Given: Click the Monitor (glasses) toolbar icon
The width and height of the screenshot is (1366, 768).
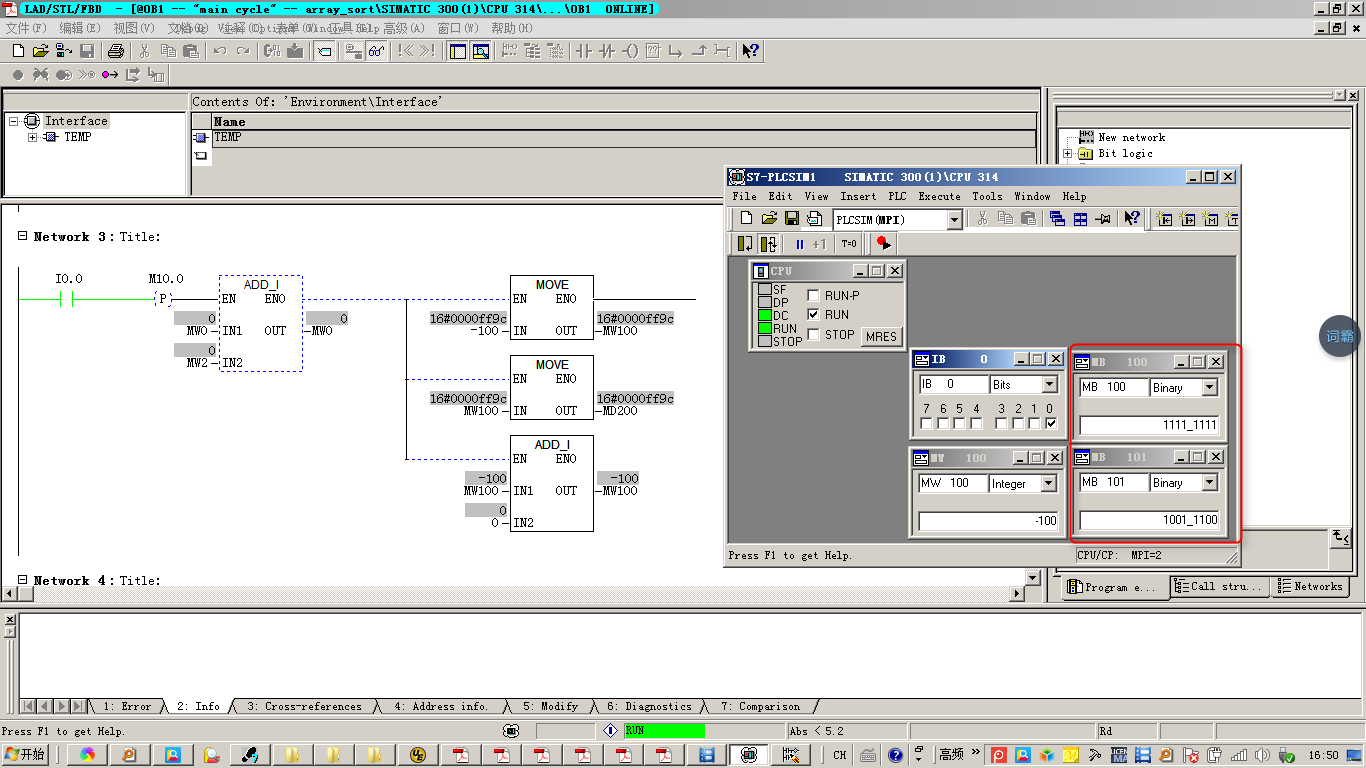Looking at the screenshot, I should [x=376, y=51].
